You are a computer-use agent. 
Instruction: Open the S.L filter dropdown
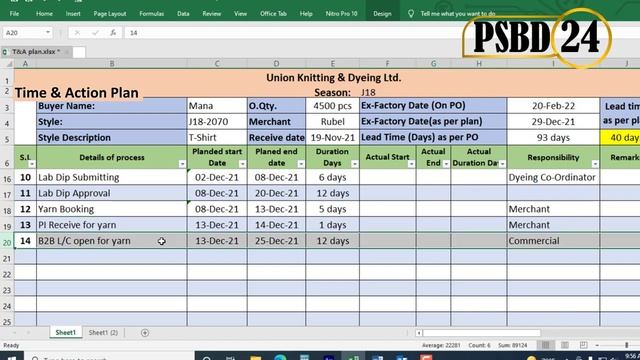click(x=32, y=164)
